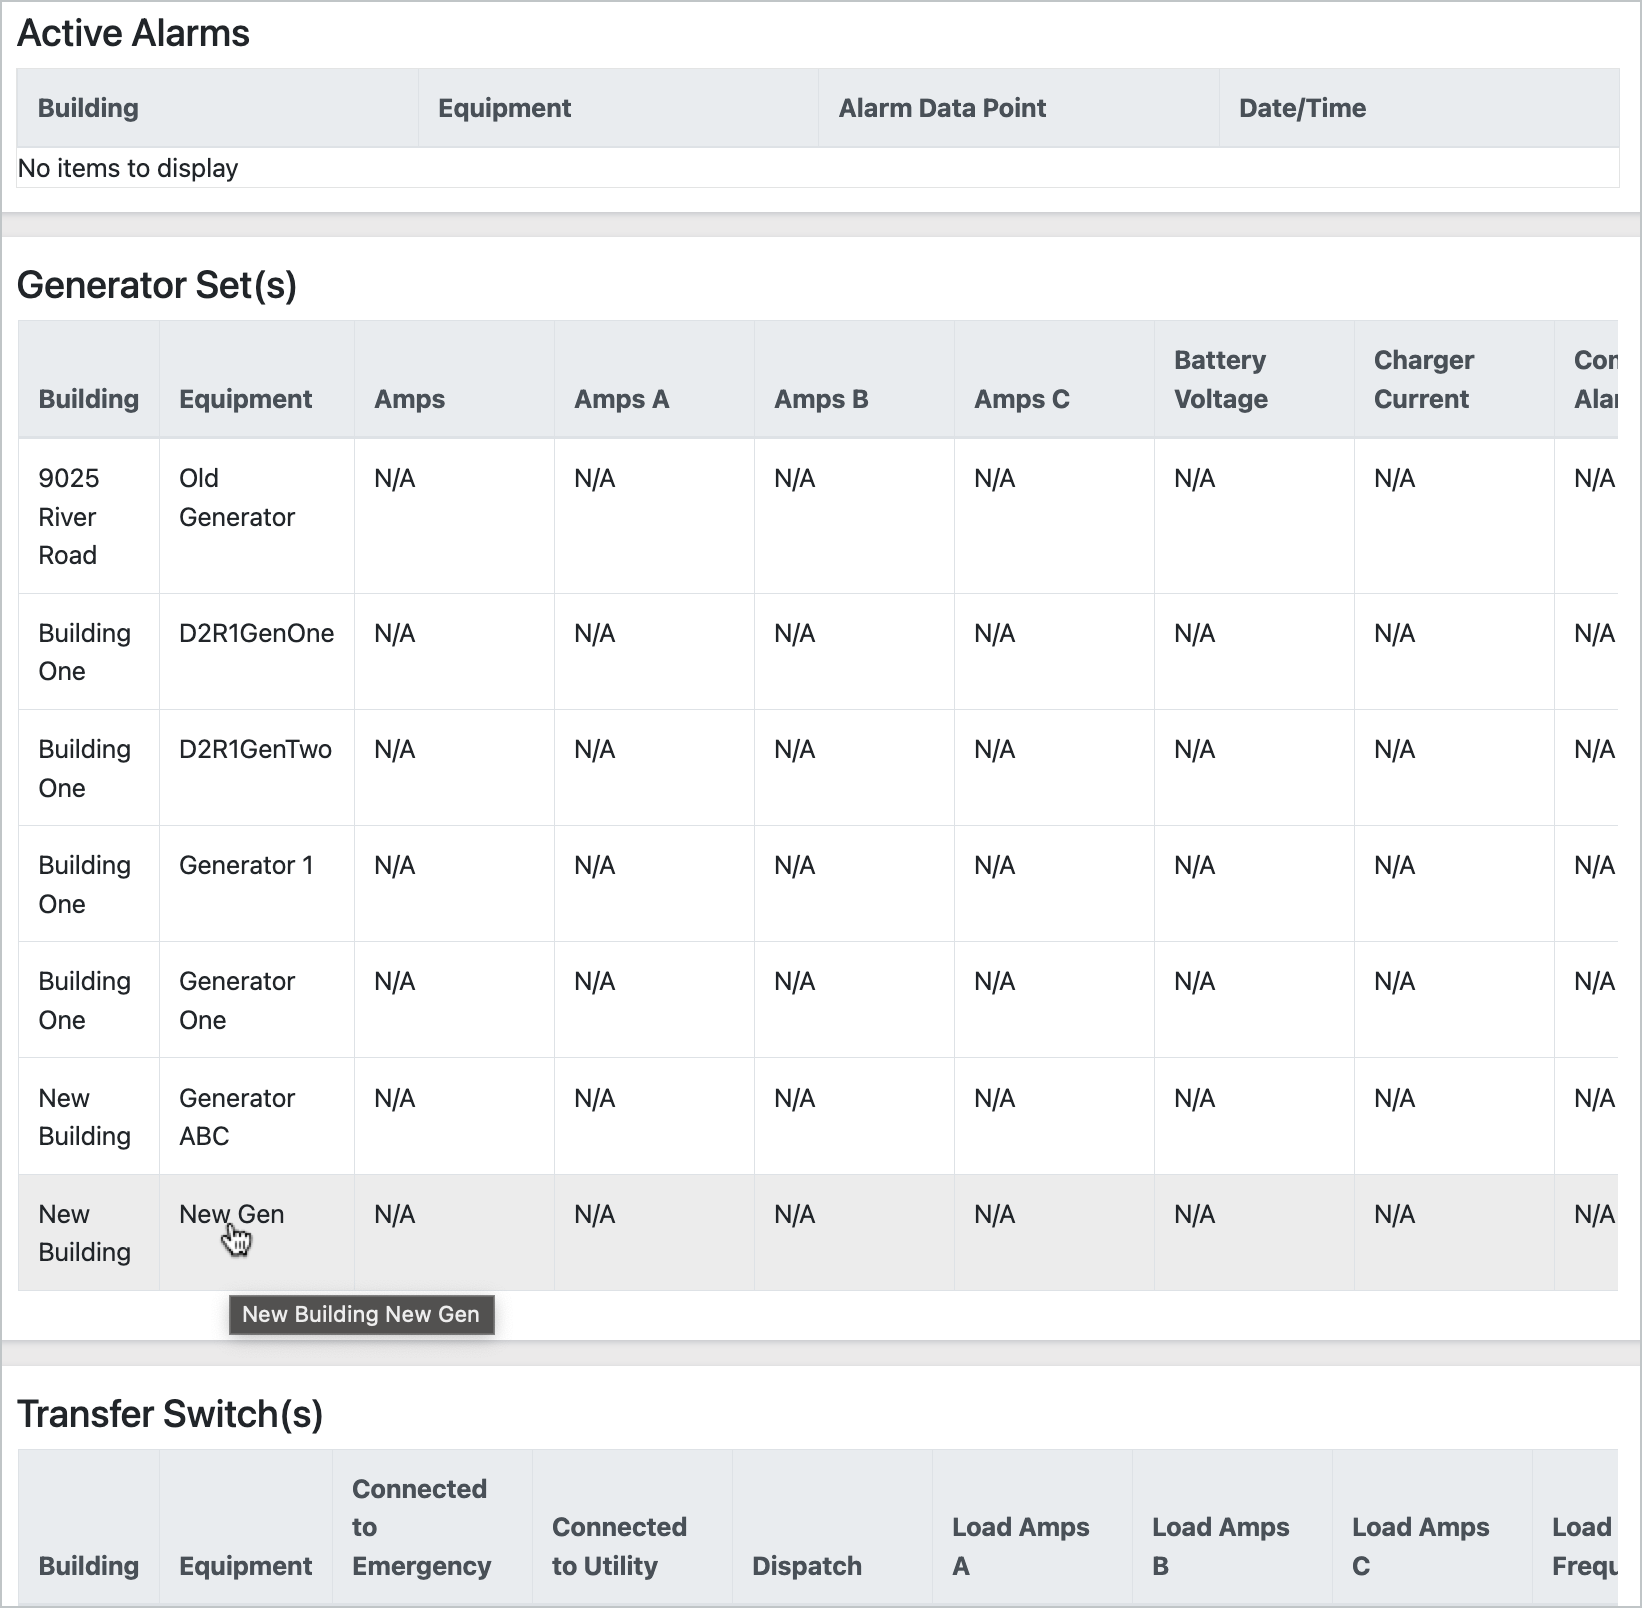The height and width of the screenshot is (1608, 1642).
Task: Click the Amps B column header
Action: point(821,399)
